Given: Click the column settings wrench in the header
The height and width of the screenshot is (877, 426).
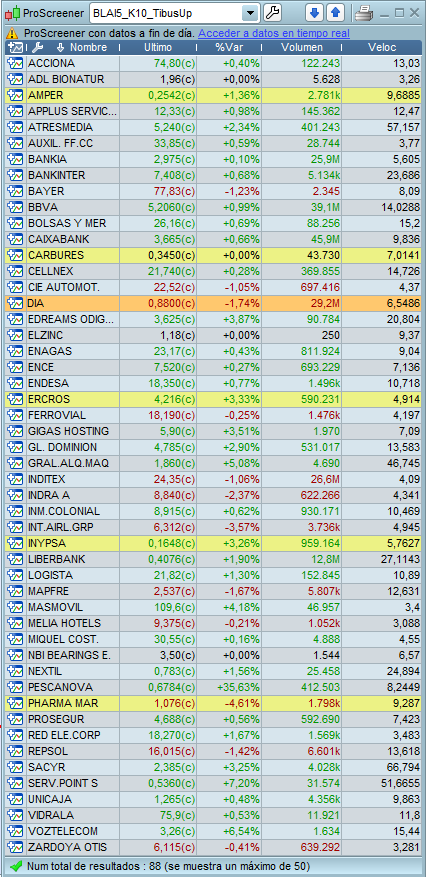Looking at the screenshot, I should click(x=38, y=48).
